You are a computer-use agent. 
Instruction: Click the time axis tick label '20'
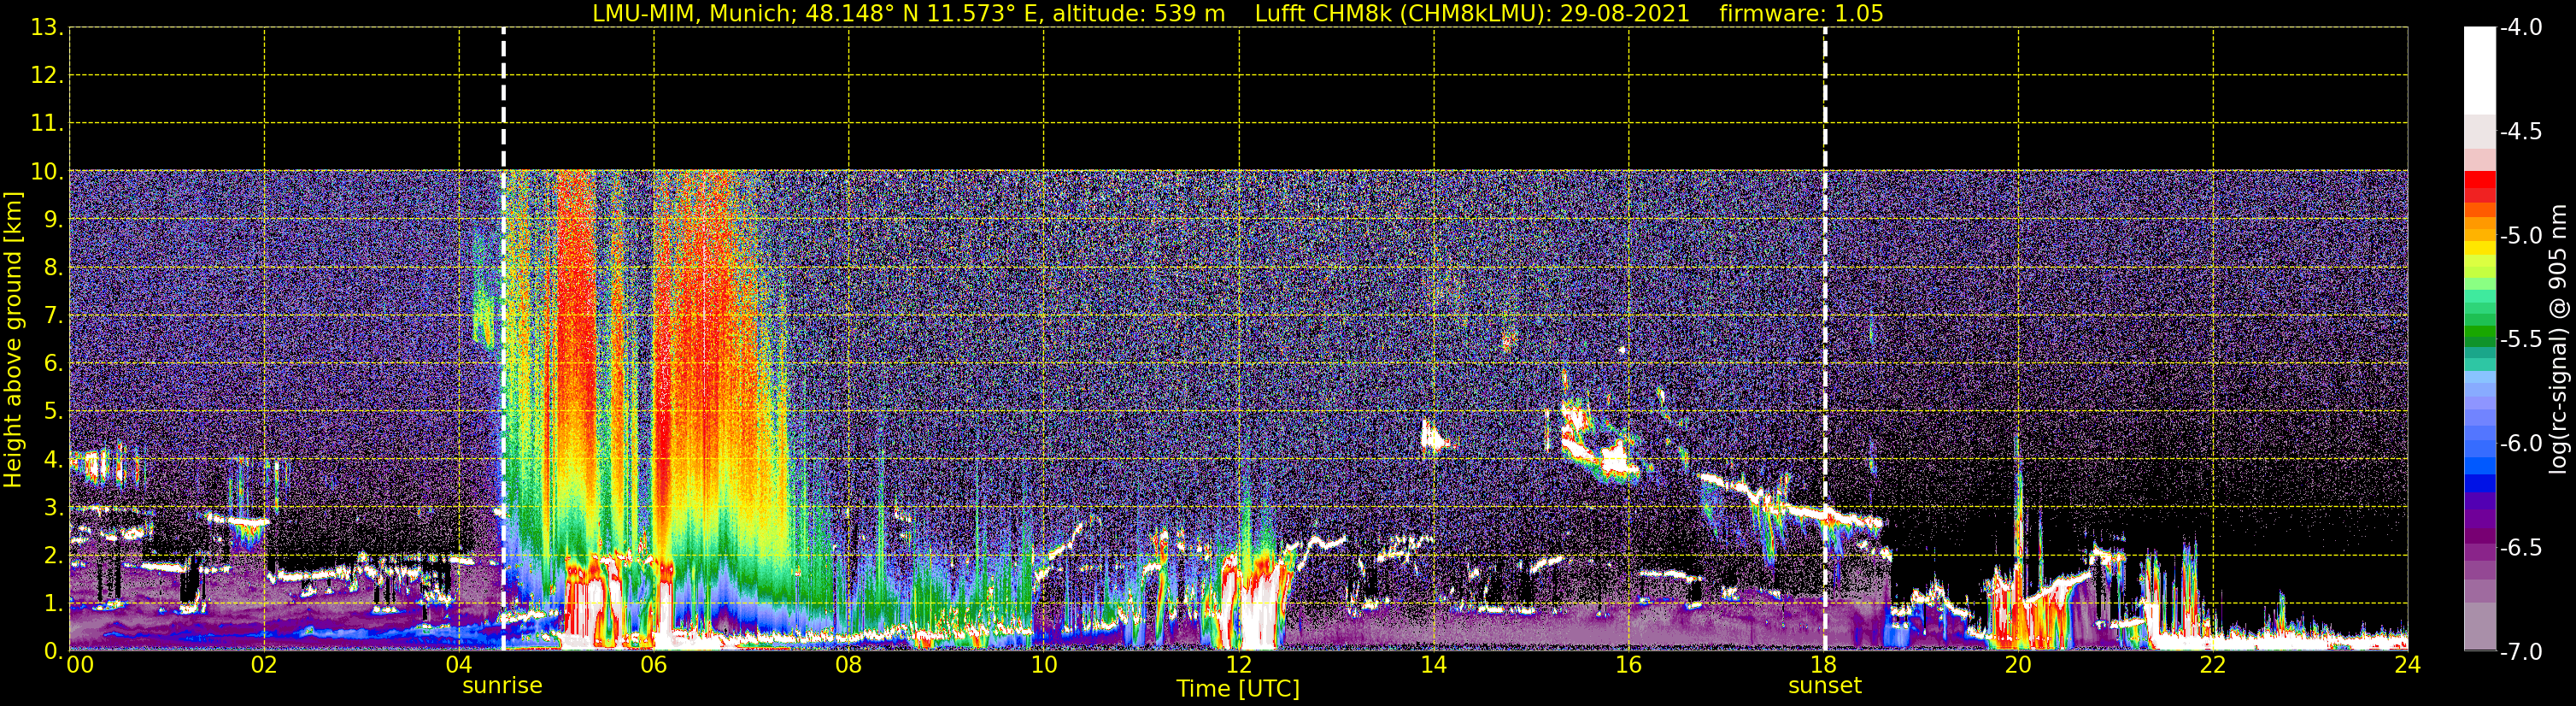[x=2018, y=665]
